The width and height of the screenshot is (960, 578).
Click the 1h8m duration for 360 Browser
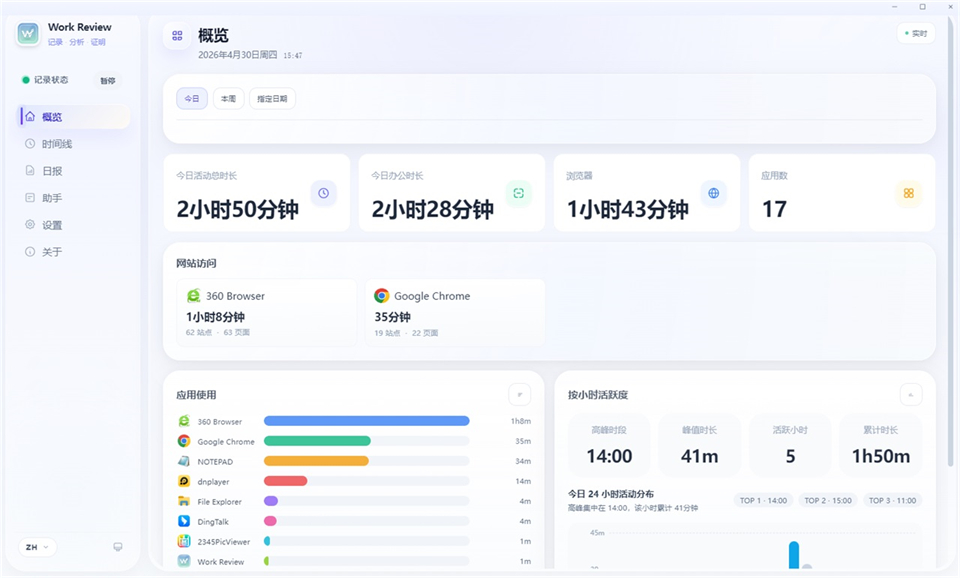click(520, 421)
